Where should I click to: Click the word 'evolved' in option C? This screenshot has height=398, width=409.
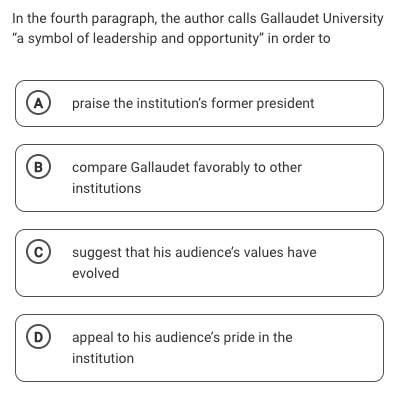click(96, 273)
